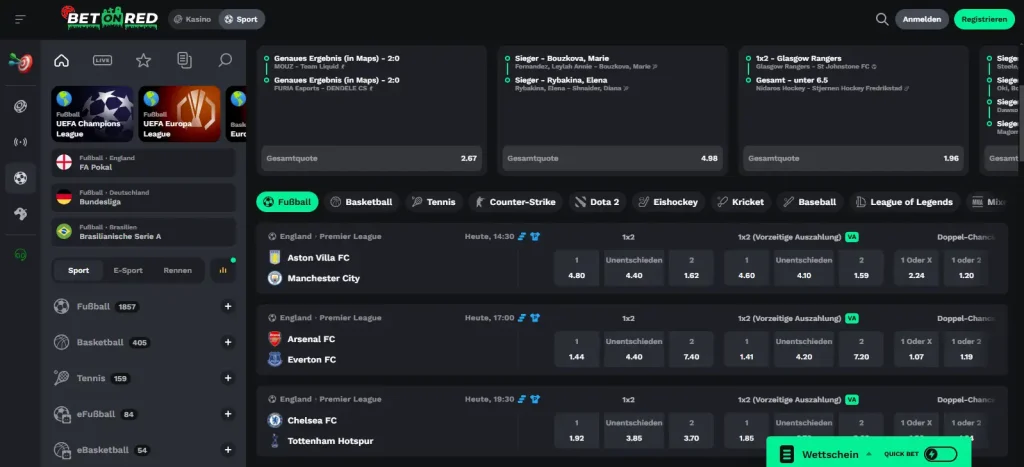Open favorites star icon
1024x467 pixels.
coord(144,60)
